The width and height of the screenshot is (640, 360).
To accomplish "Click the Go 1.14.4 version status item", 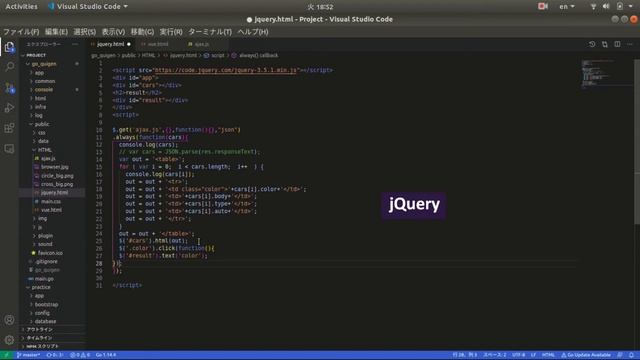I will (x=106, y=355).
